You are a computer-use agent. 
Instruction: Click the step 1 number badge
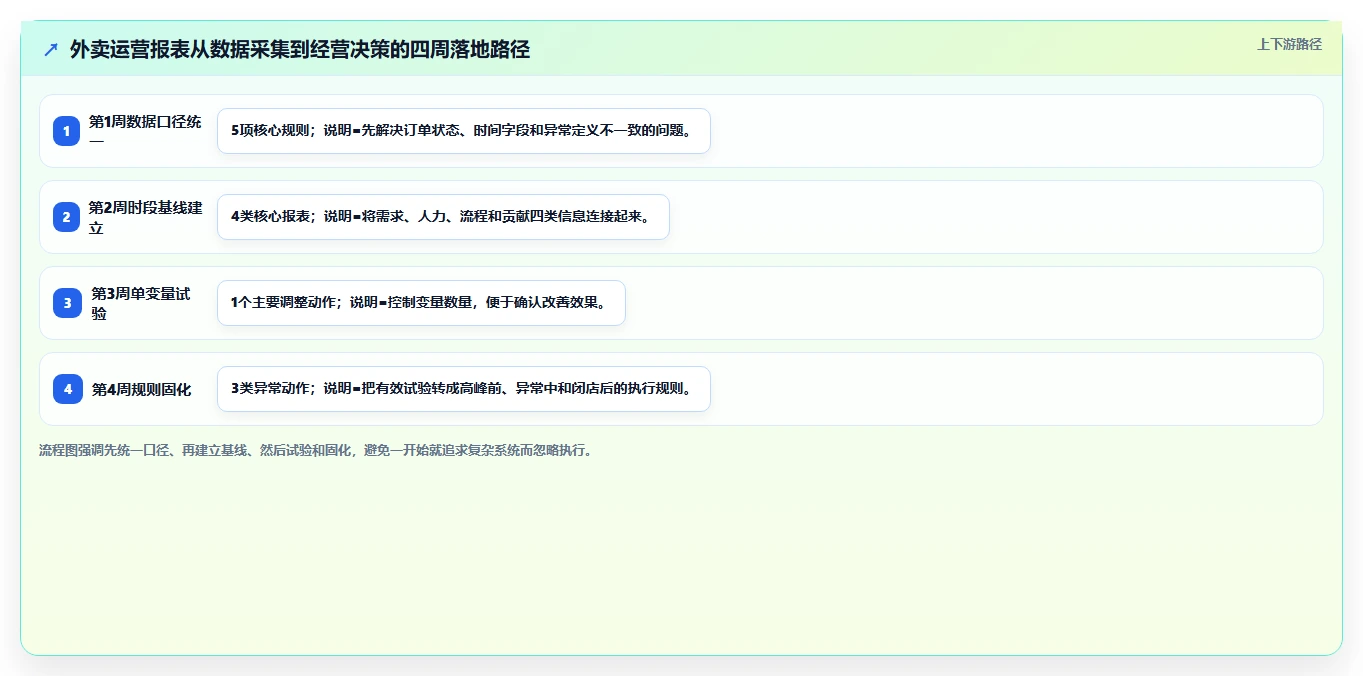67,131
